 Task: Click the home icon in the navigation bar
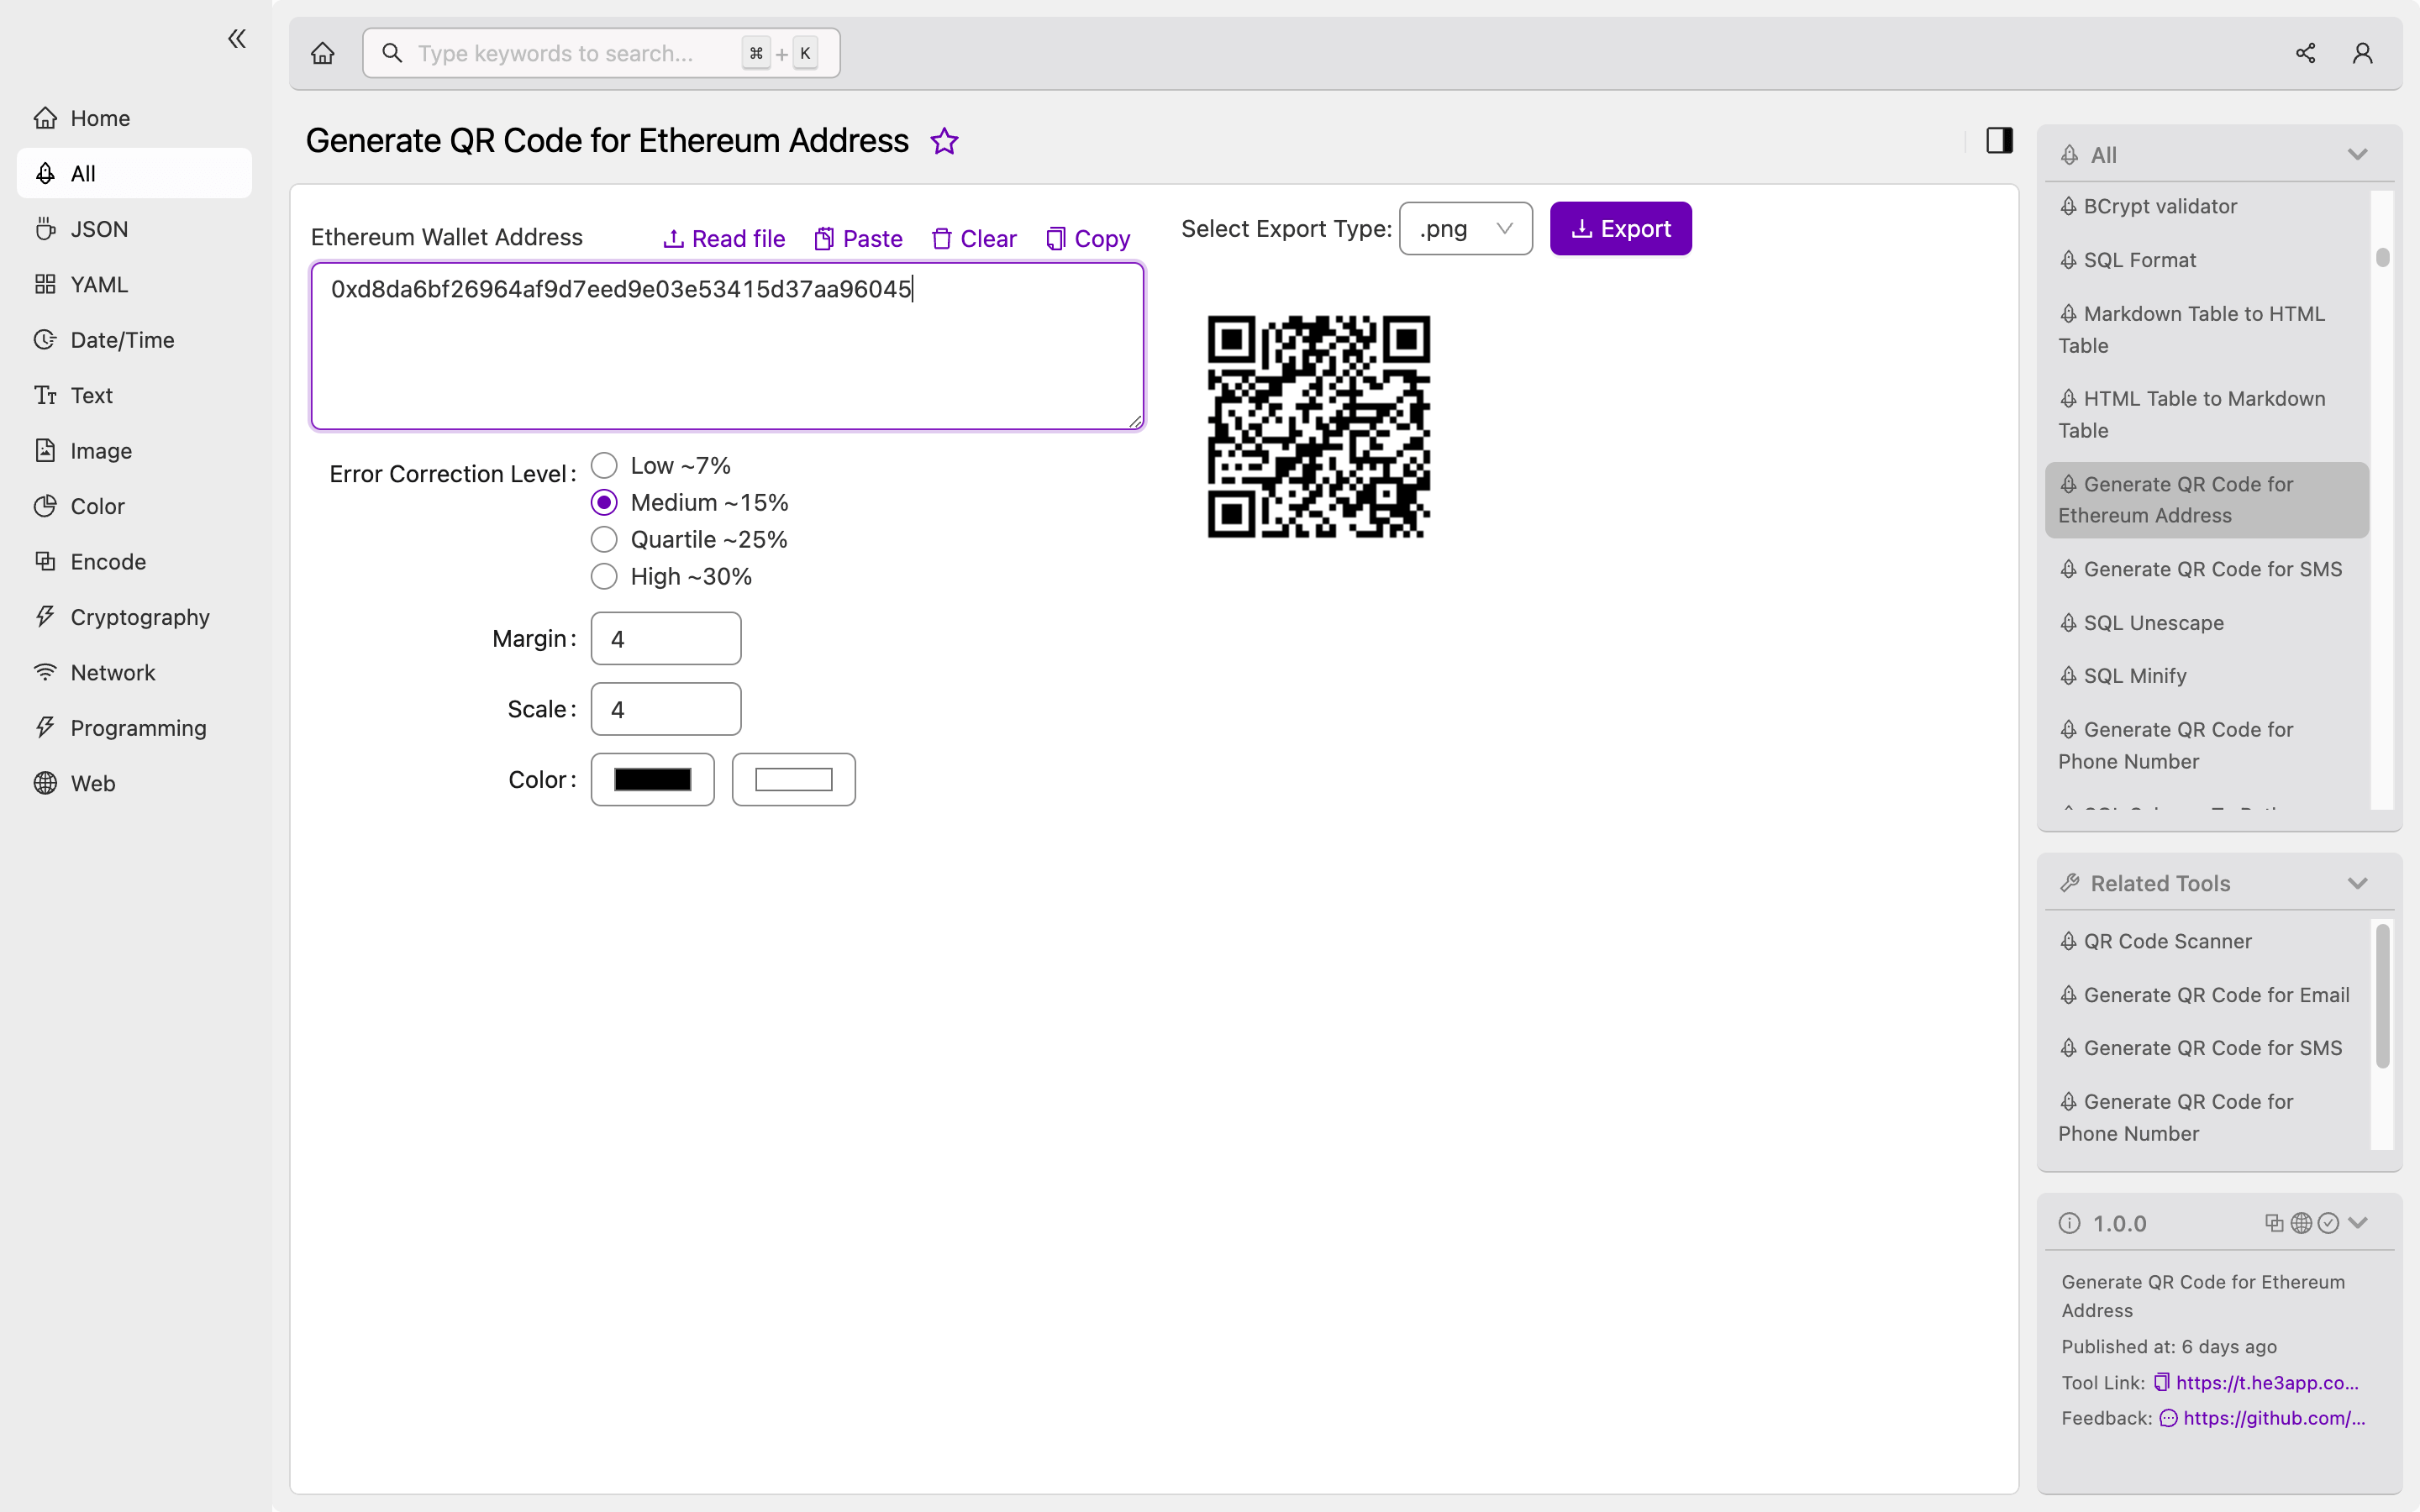pos(323,52)
